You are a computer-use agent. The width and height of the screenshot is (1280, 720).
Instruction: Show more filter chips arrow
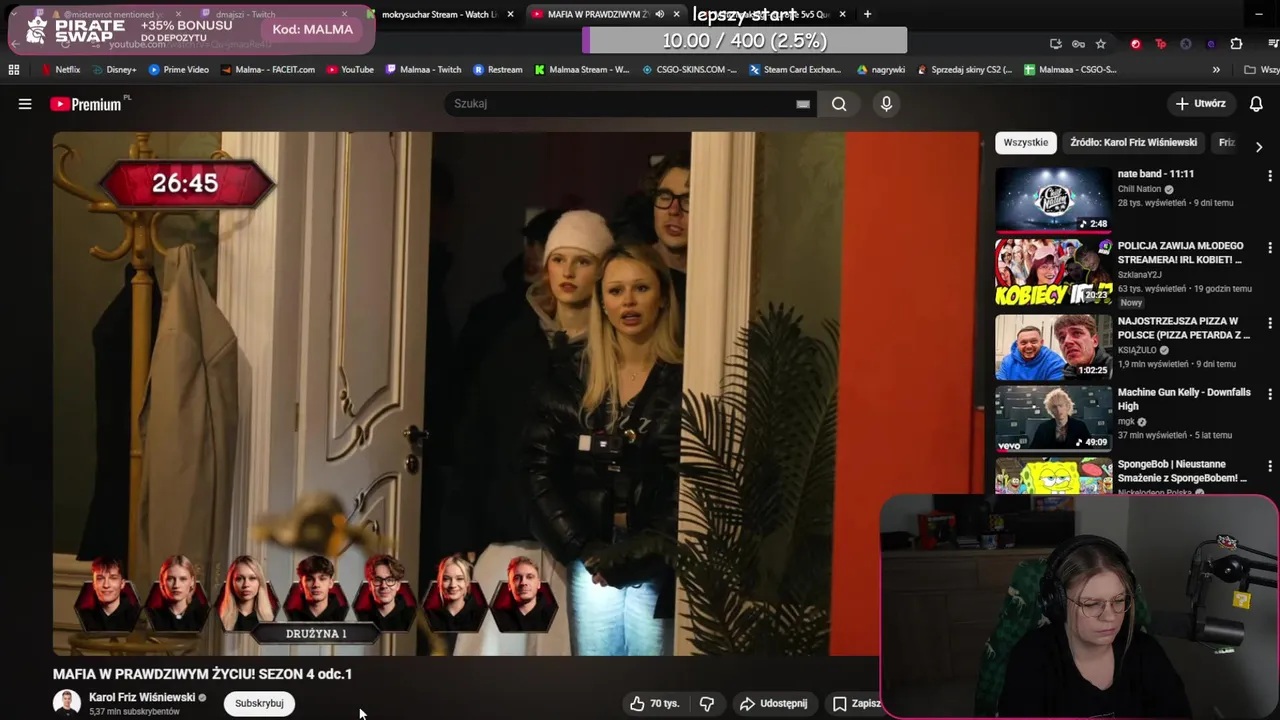(1258, 146)
